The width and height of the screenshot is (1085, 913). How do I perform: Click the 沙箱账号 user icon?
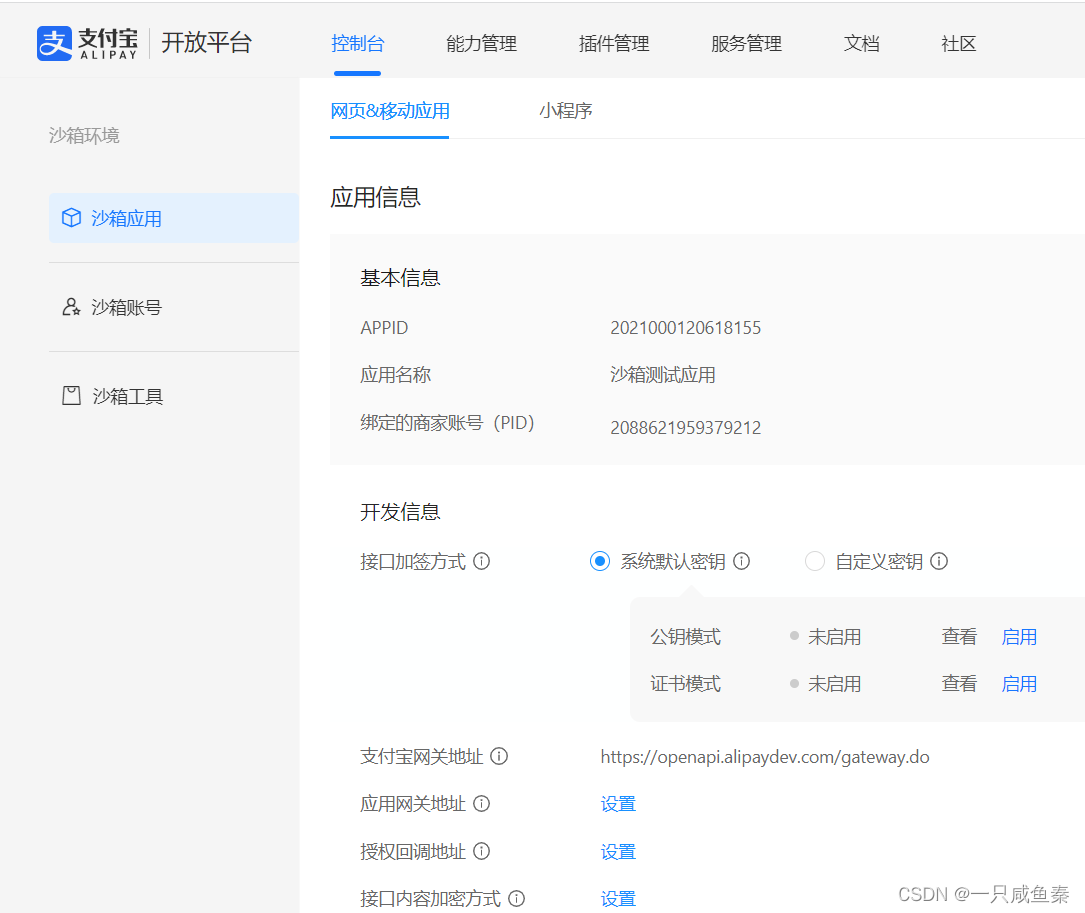[x=71, y=307]
